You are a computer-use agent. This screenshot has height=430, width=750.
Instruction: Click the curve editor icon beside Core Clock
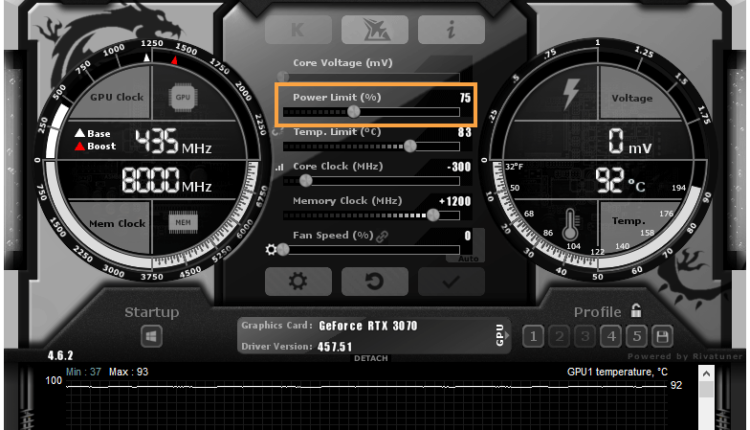click(279, 167)
